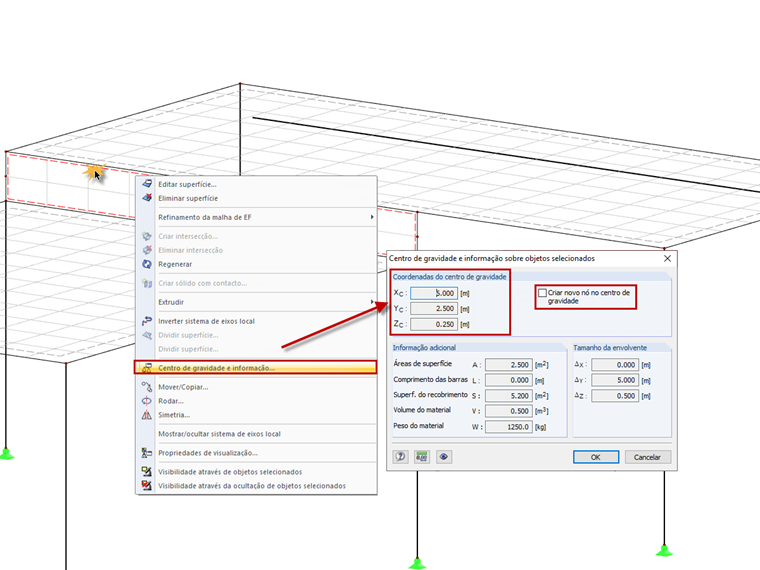Screen dimensions: 760x570
Task: Confirm the dialog with OK
Action: (x=596, y=457)
